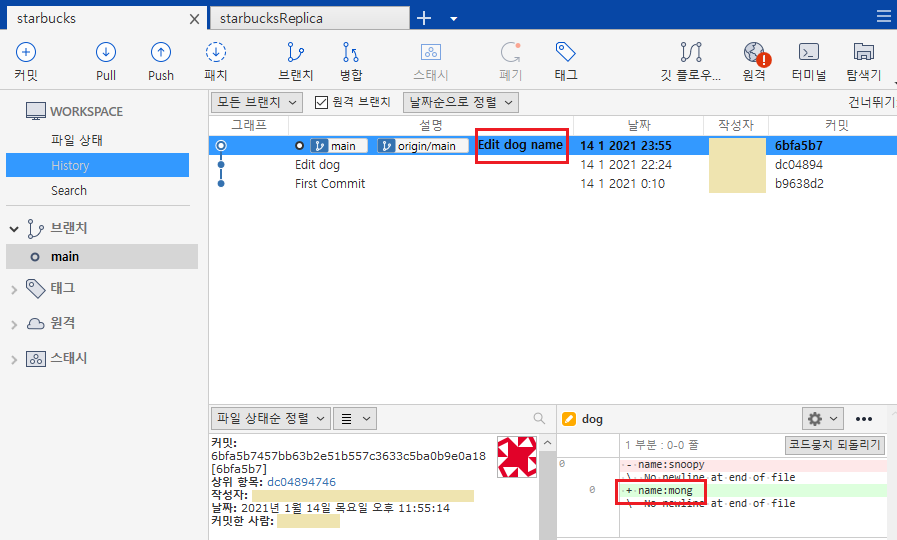Image resolution: width=897 pixels, height=540 pixels.
Task: Select the Edit dog commit row
Action: (x=553, y=165)
